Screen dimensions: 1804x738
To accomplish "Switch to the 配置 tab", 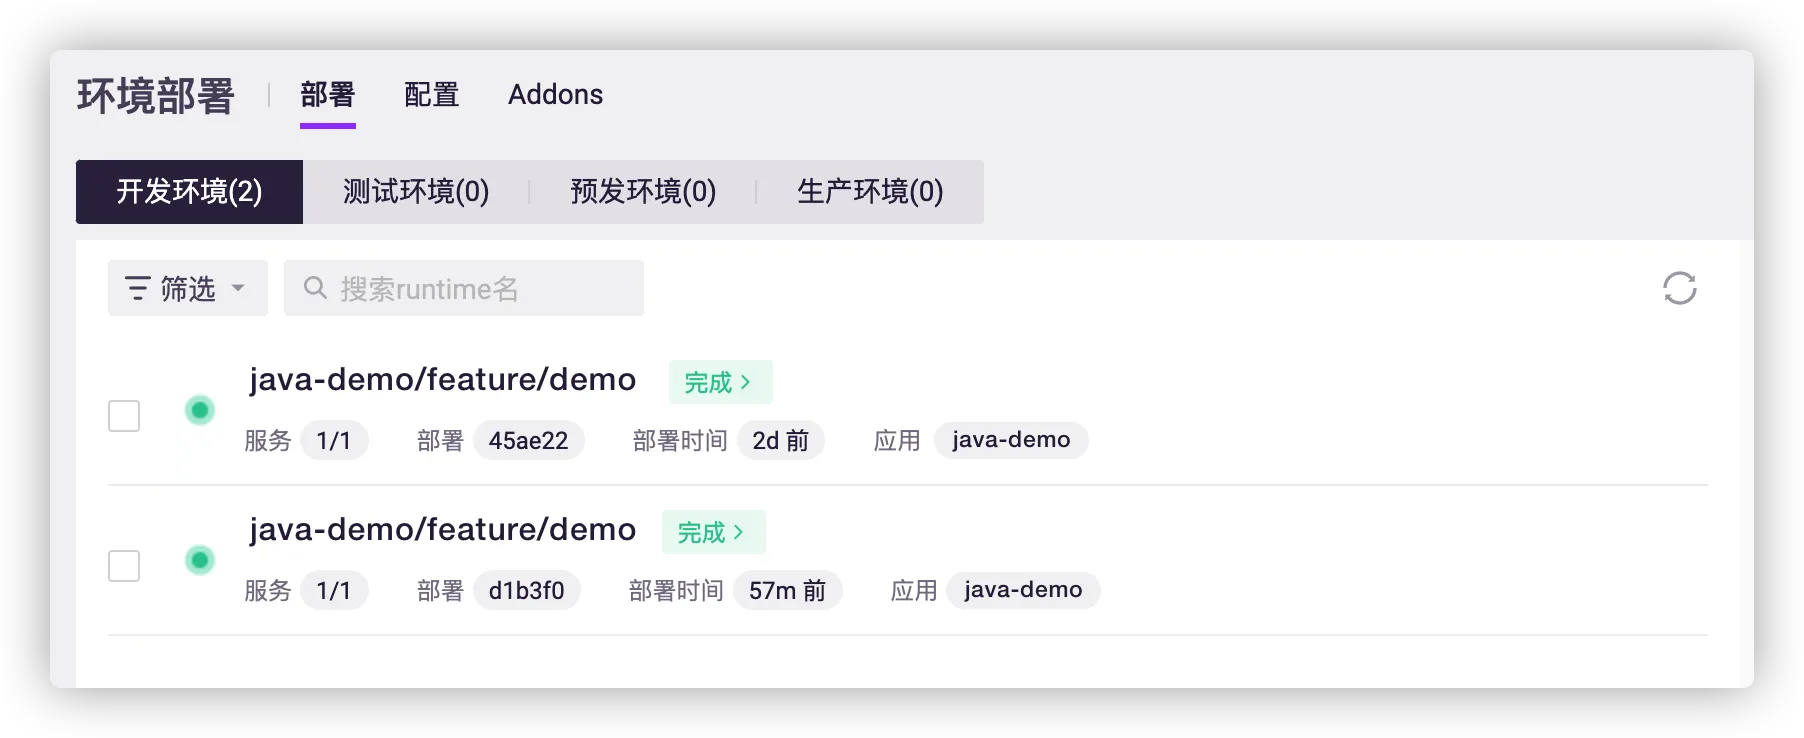I will [431, 95].
